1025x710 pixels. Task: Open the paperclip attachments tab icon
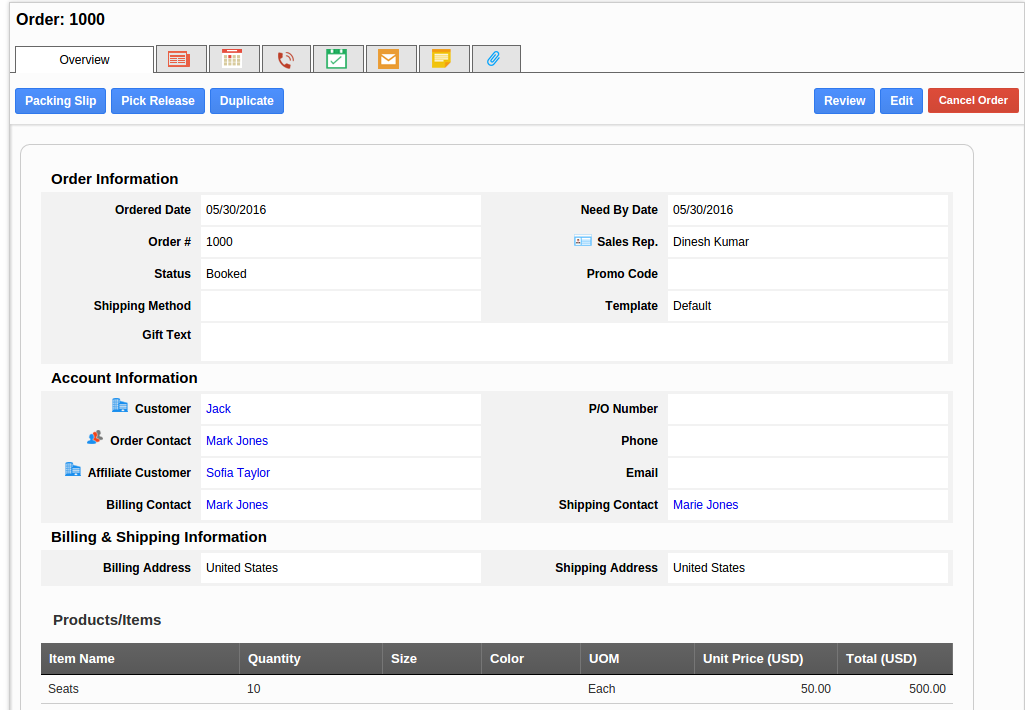494,59
